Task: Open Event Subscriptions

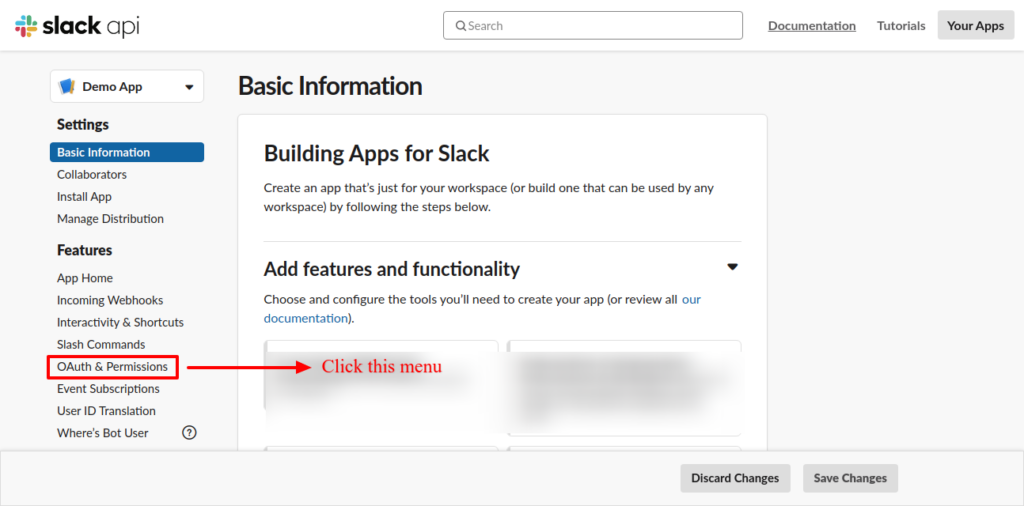Action: (108, 389)
